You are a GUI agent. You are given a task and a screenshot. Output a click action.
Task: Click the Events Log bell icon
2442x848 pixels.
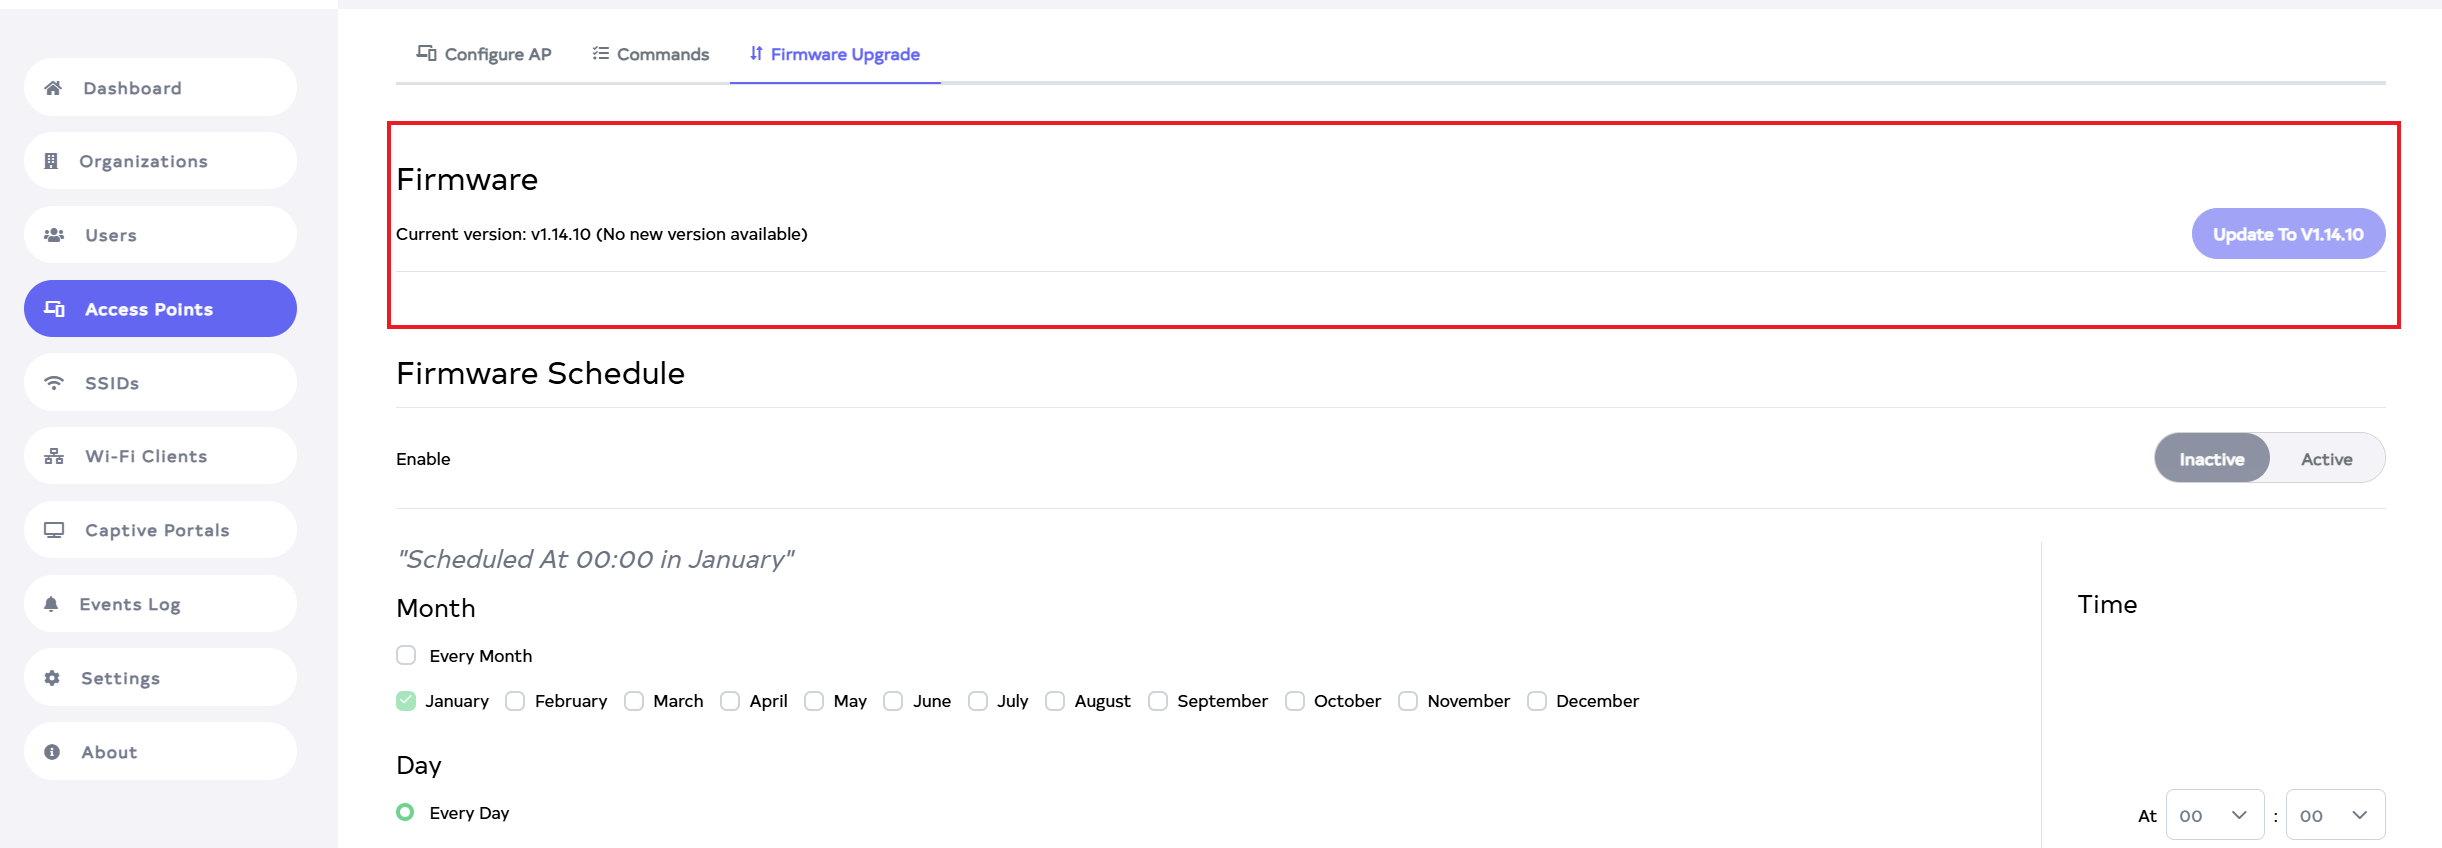[x=52, y=604]
